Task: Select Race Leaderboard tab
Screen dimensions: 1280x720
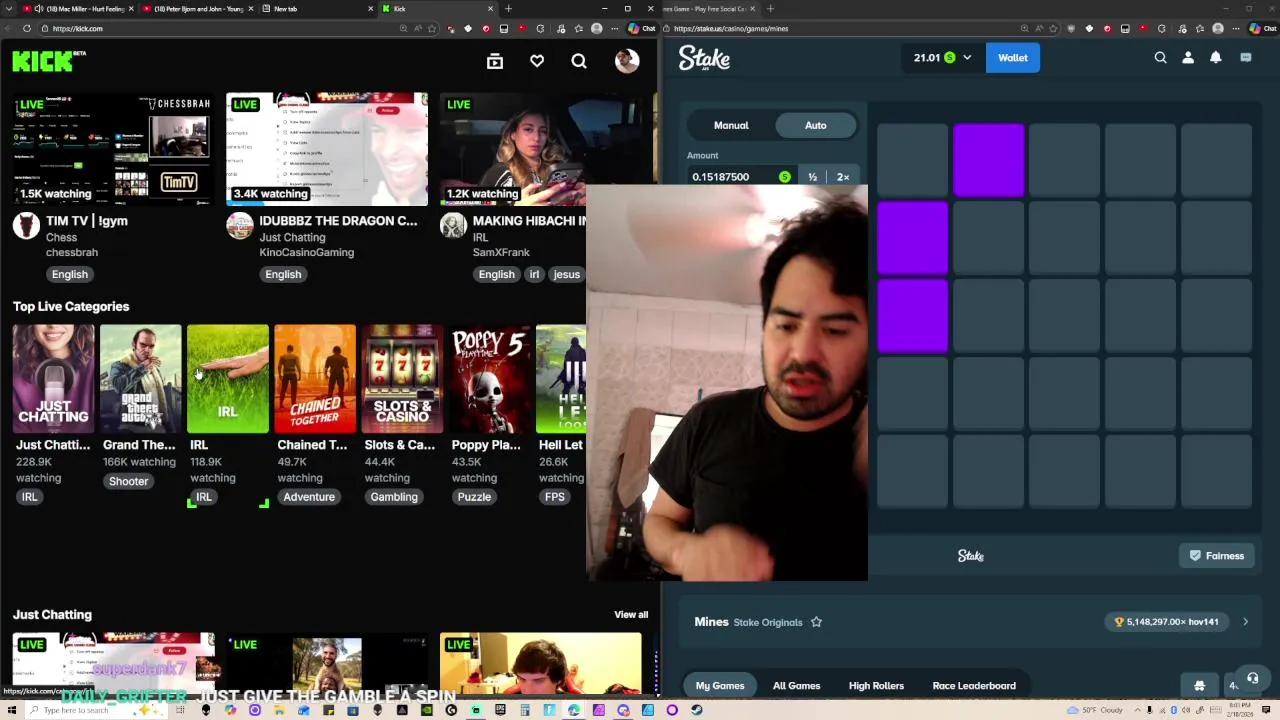Action: tap(974, 686)
